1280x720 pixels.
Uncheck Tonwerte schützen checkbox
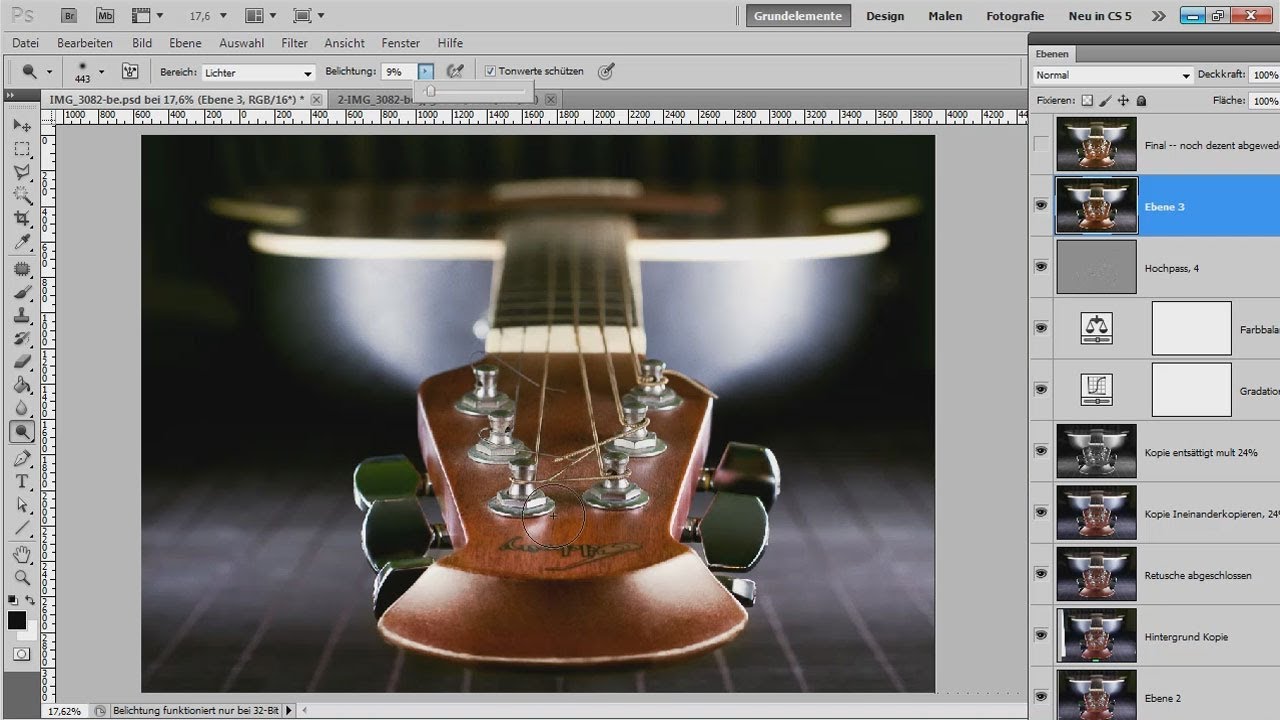[x=490, y=71]
